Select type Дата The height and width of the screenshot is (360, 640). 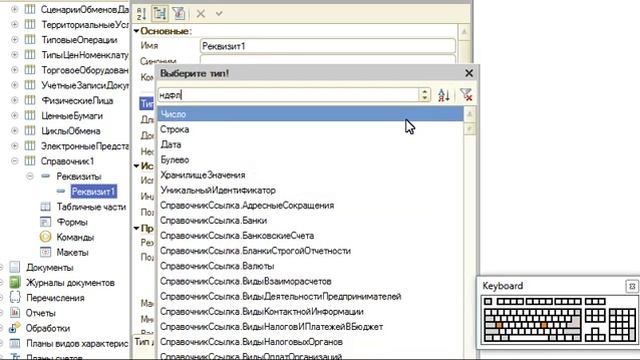tap(310, 144)
